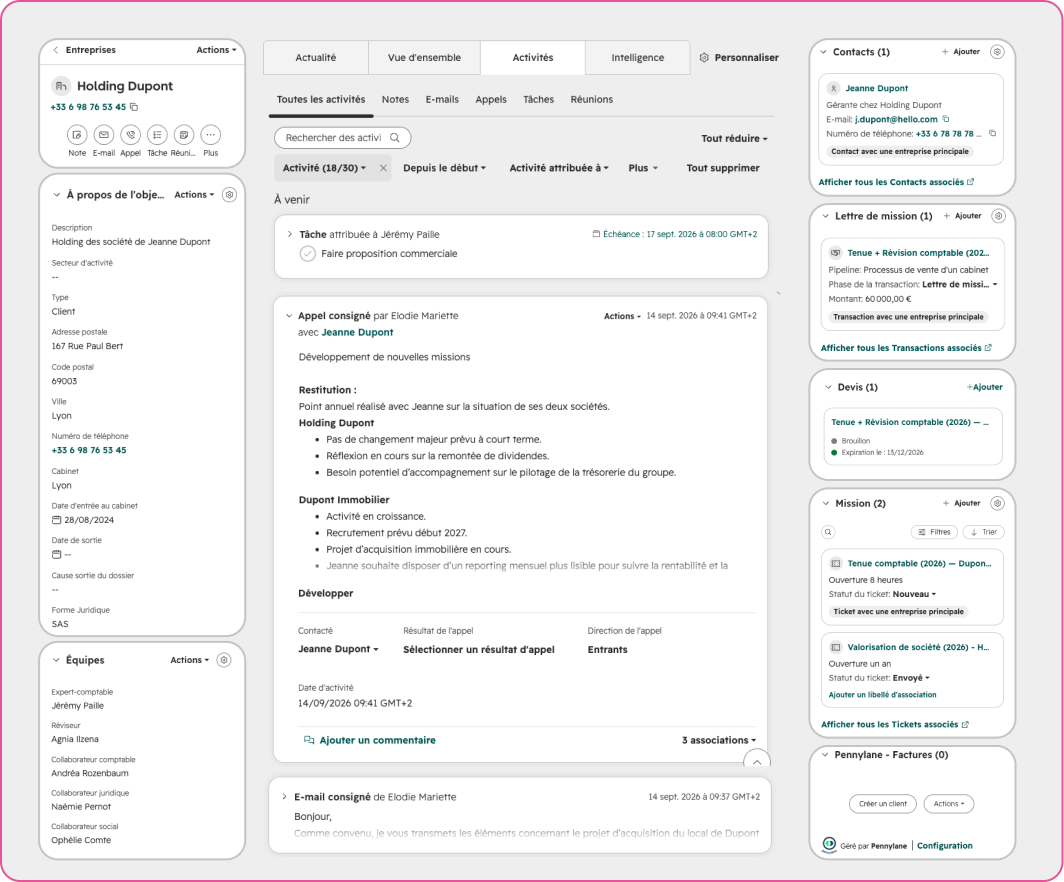Click the Pennylane logo icon

pyautogui.click(x=829, y=845)
